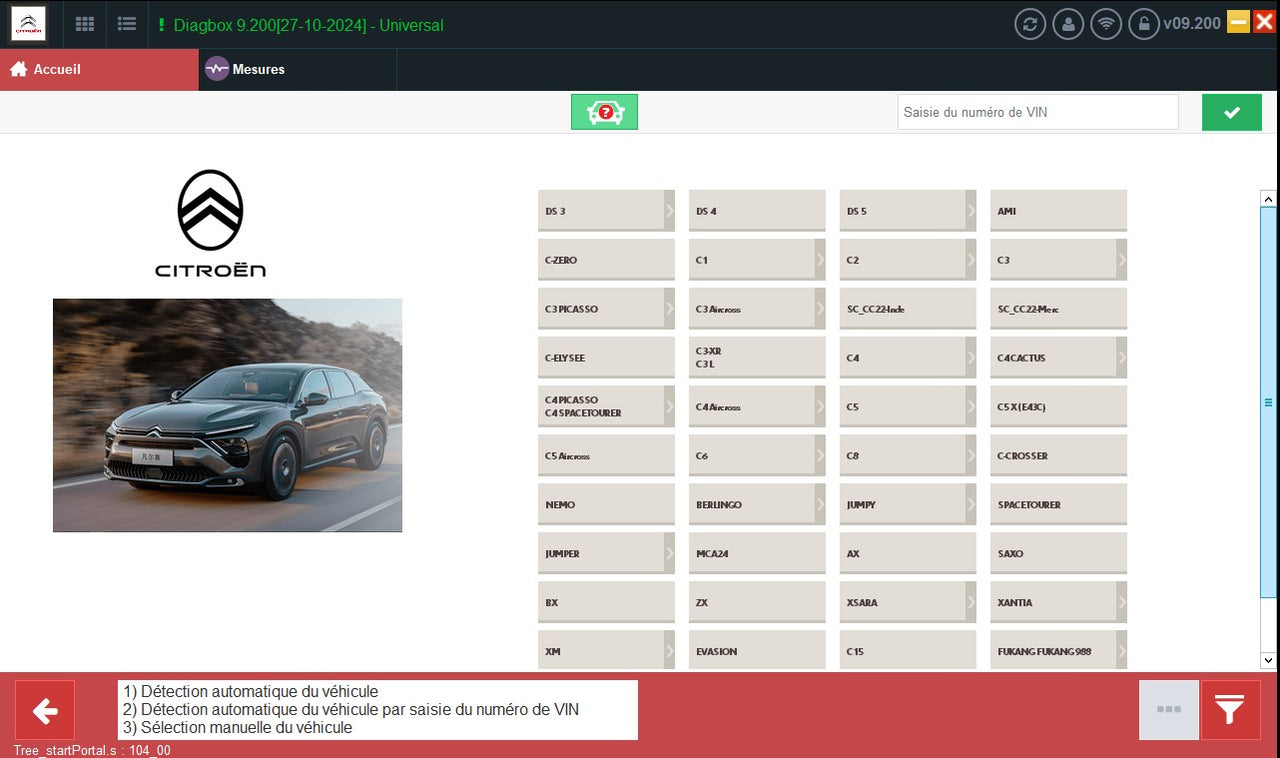Type in the VIN number entry field
This screenshot has width=1280, height=758.
click(x=1037, y=112)
